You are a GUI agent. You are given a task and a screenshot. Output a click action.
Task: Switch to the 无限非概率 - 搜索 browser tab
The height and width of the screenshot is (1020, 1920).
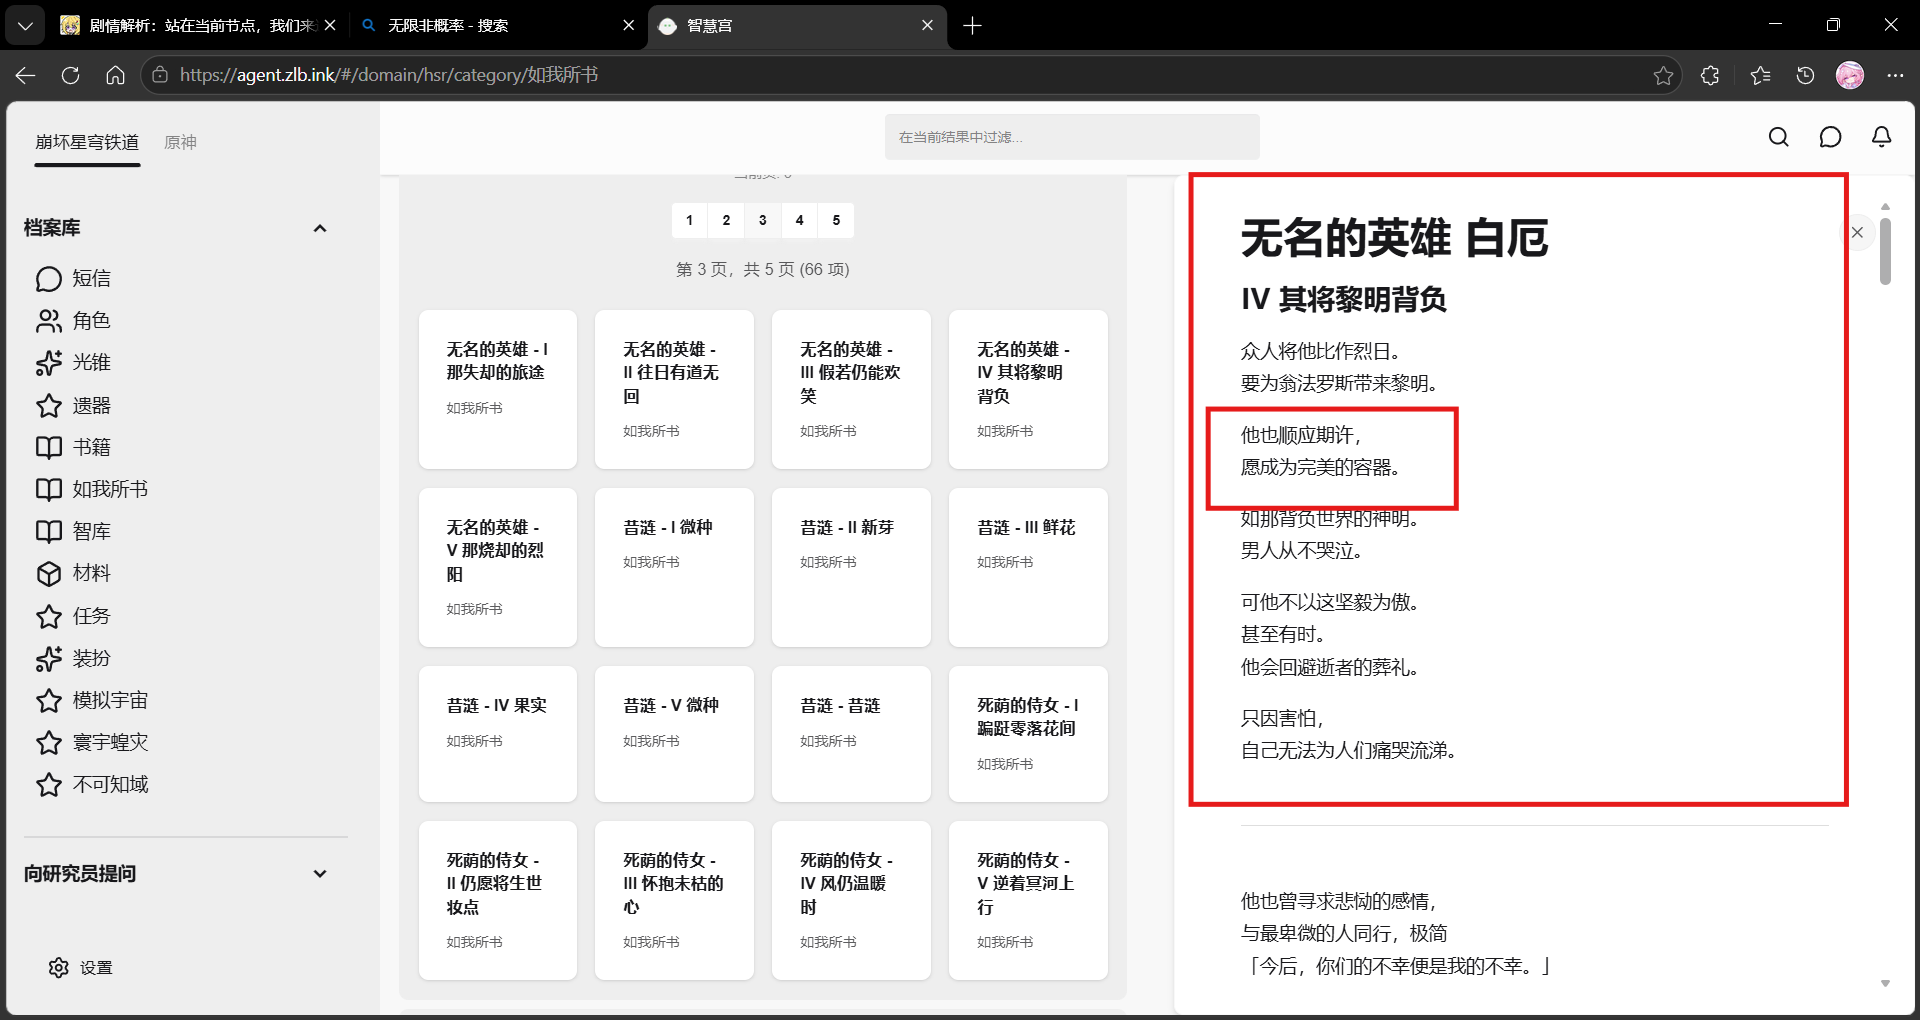[496, 26]
